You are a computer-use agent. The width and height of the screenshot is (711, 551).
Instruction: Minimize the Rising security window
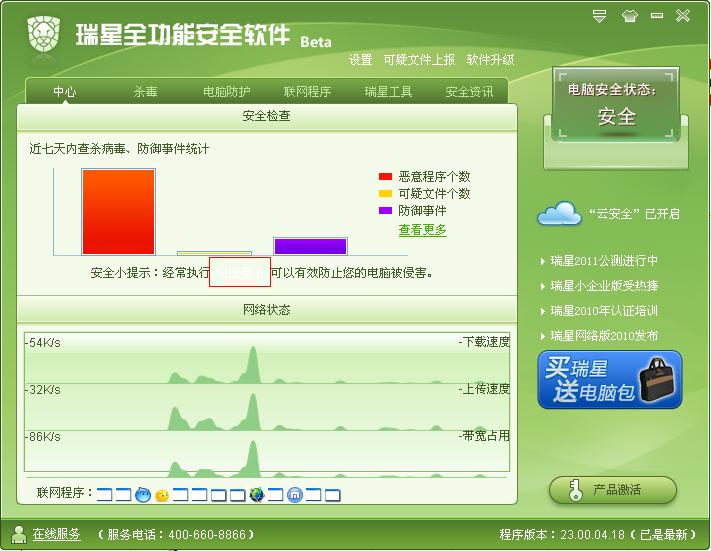(x=656, y=16)
